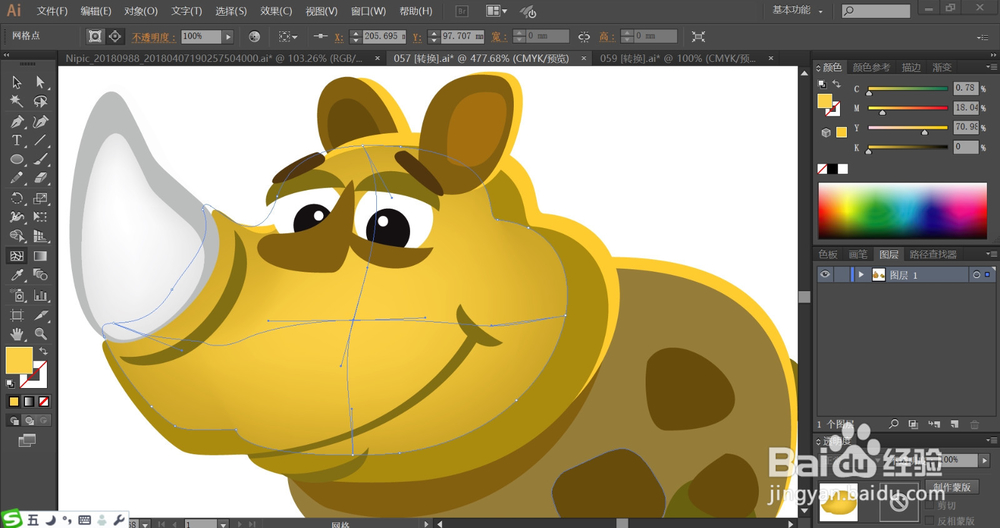Image resolution: width=1000 pixels, height=528 pixels.
Task: Select the Artboard tool
Action: (x=17, y=315)
